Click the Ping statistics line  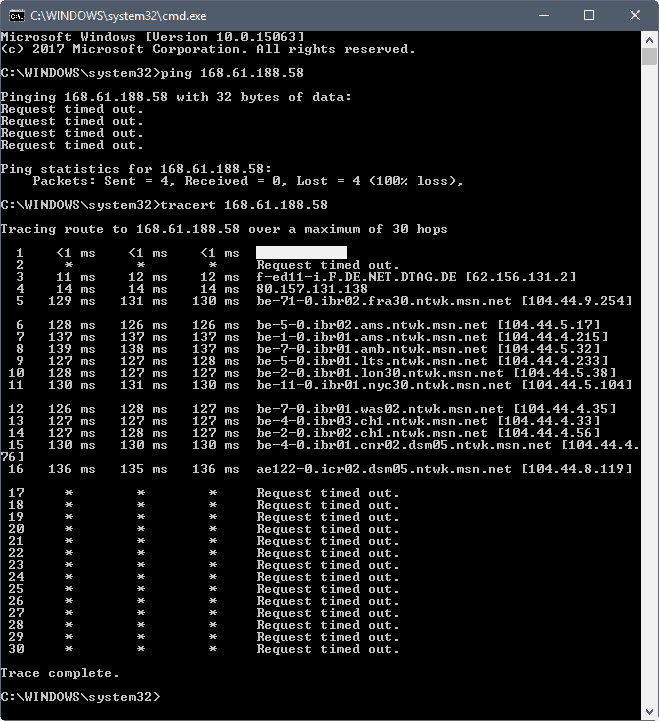point(136,169)
